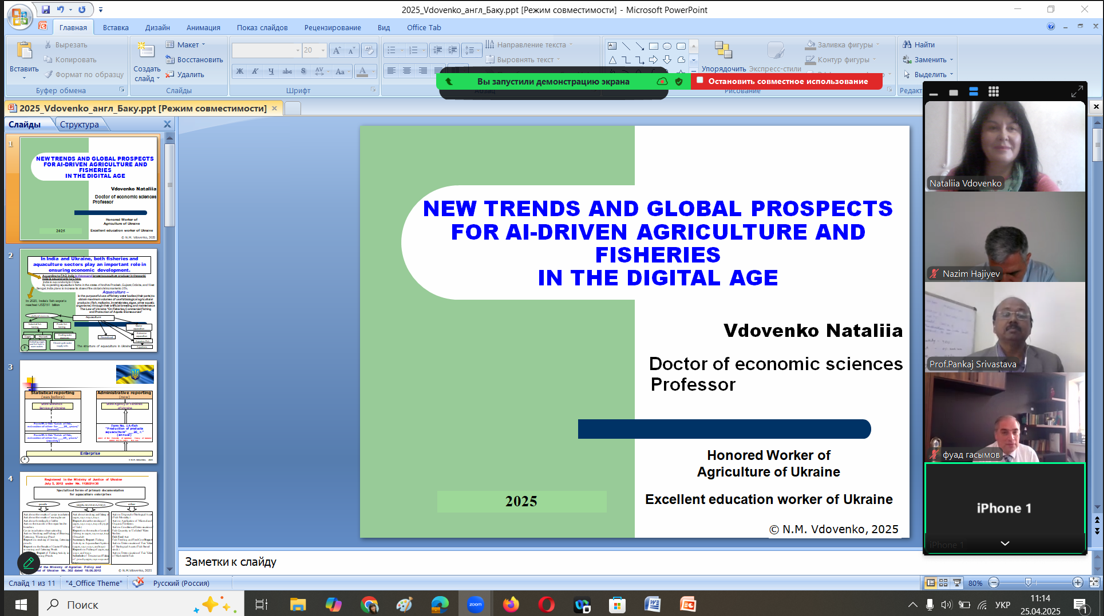Select normal view button in status bar
The width and height of the screenshot is (1104, 616).
(930, 583)
